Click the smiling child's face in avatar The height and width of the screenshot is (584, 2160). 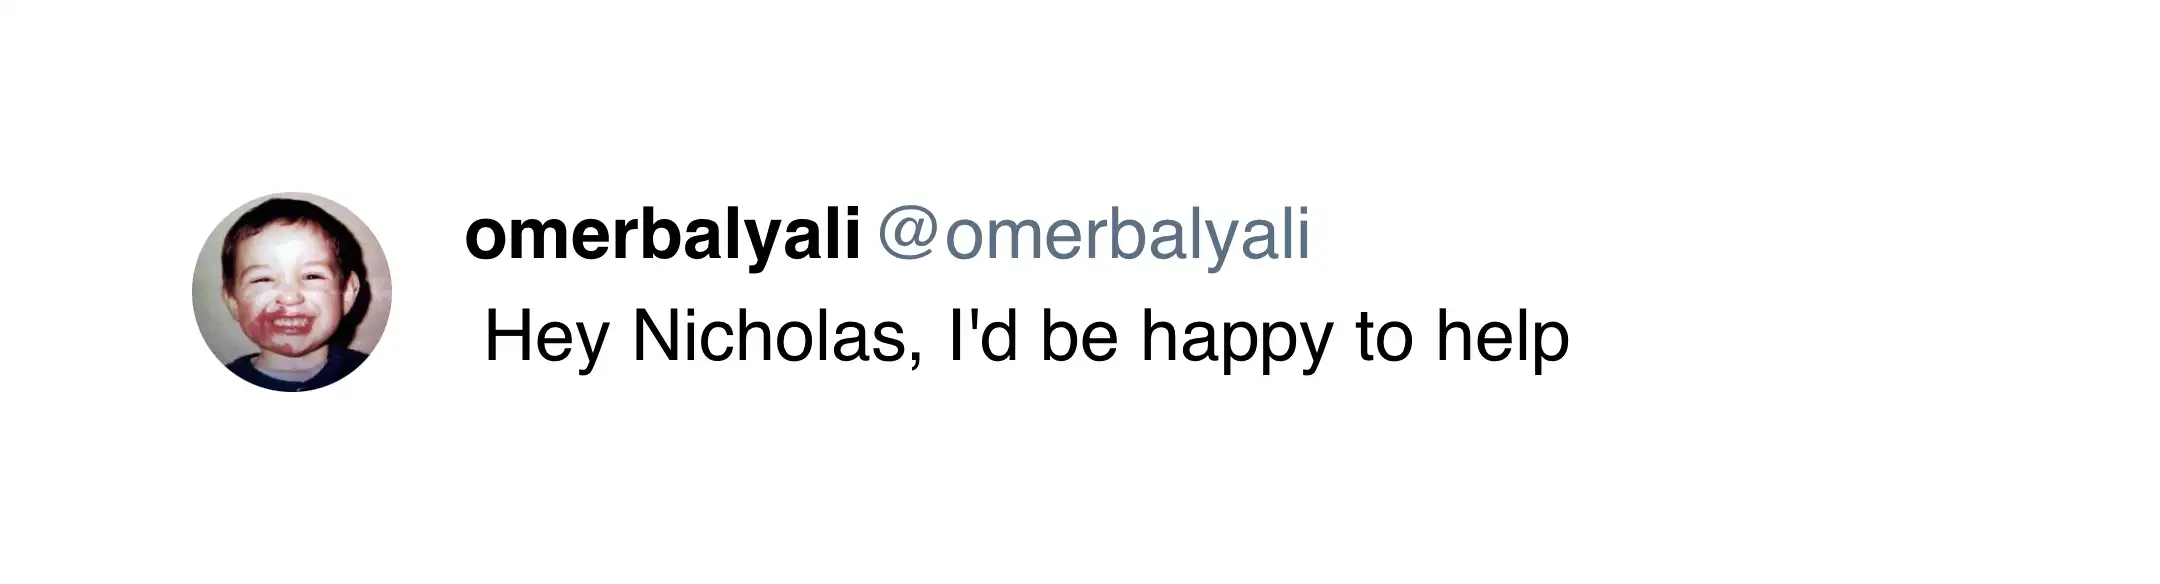point(283,280)
